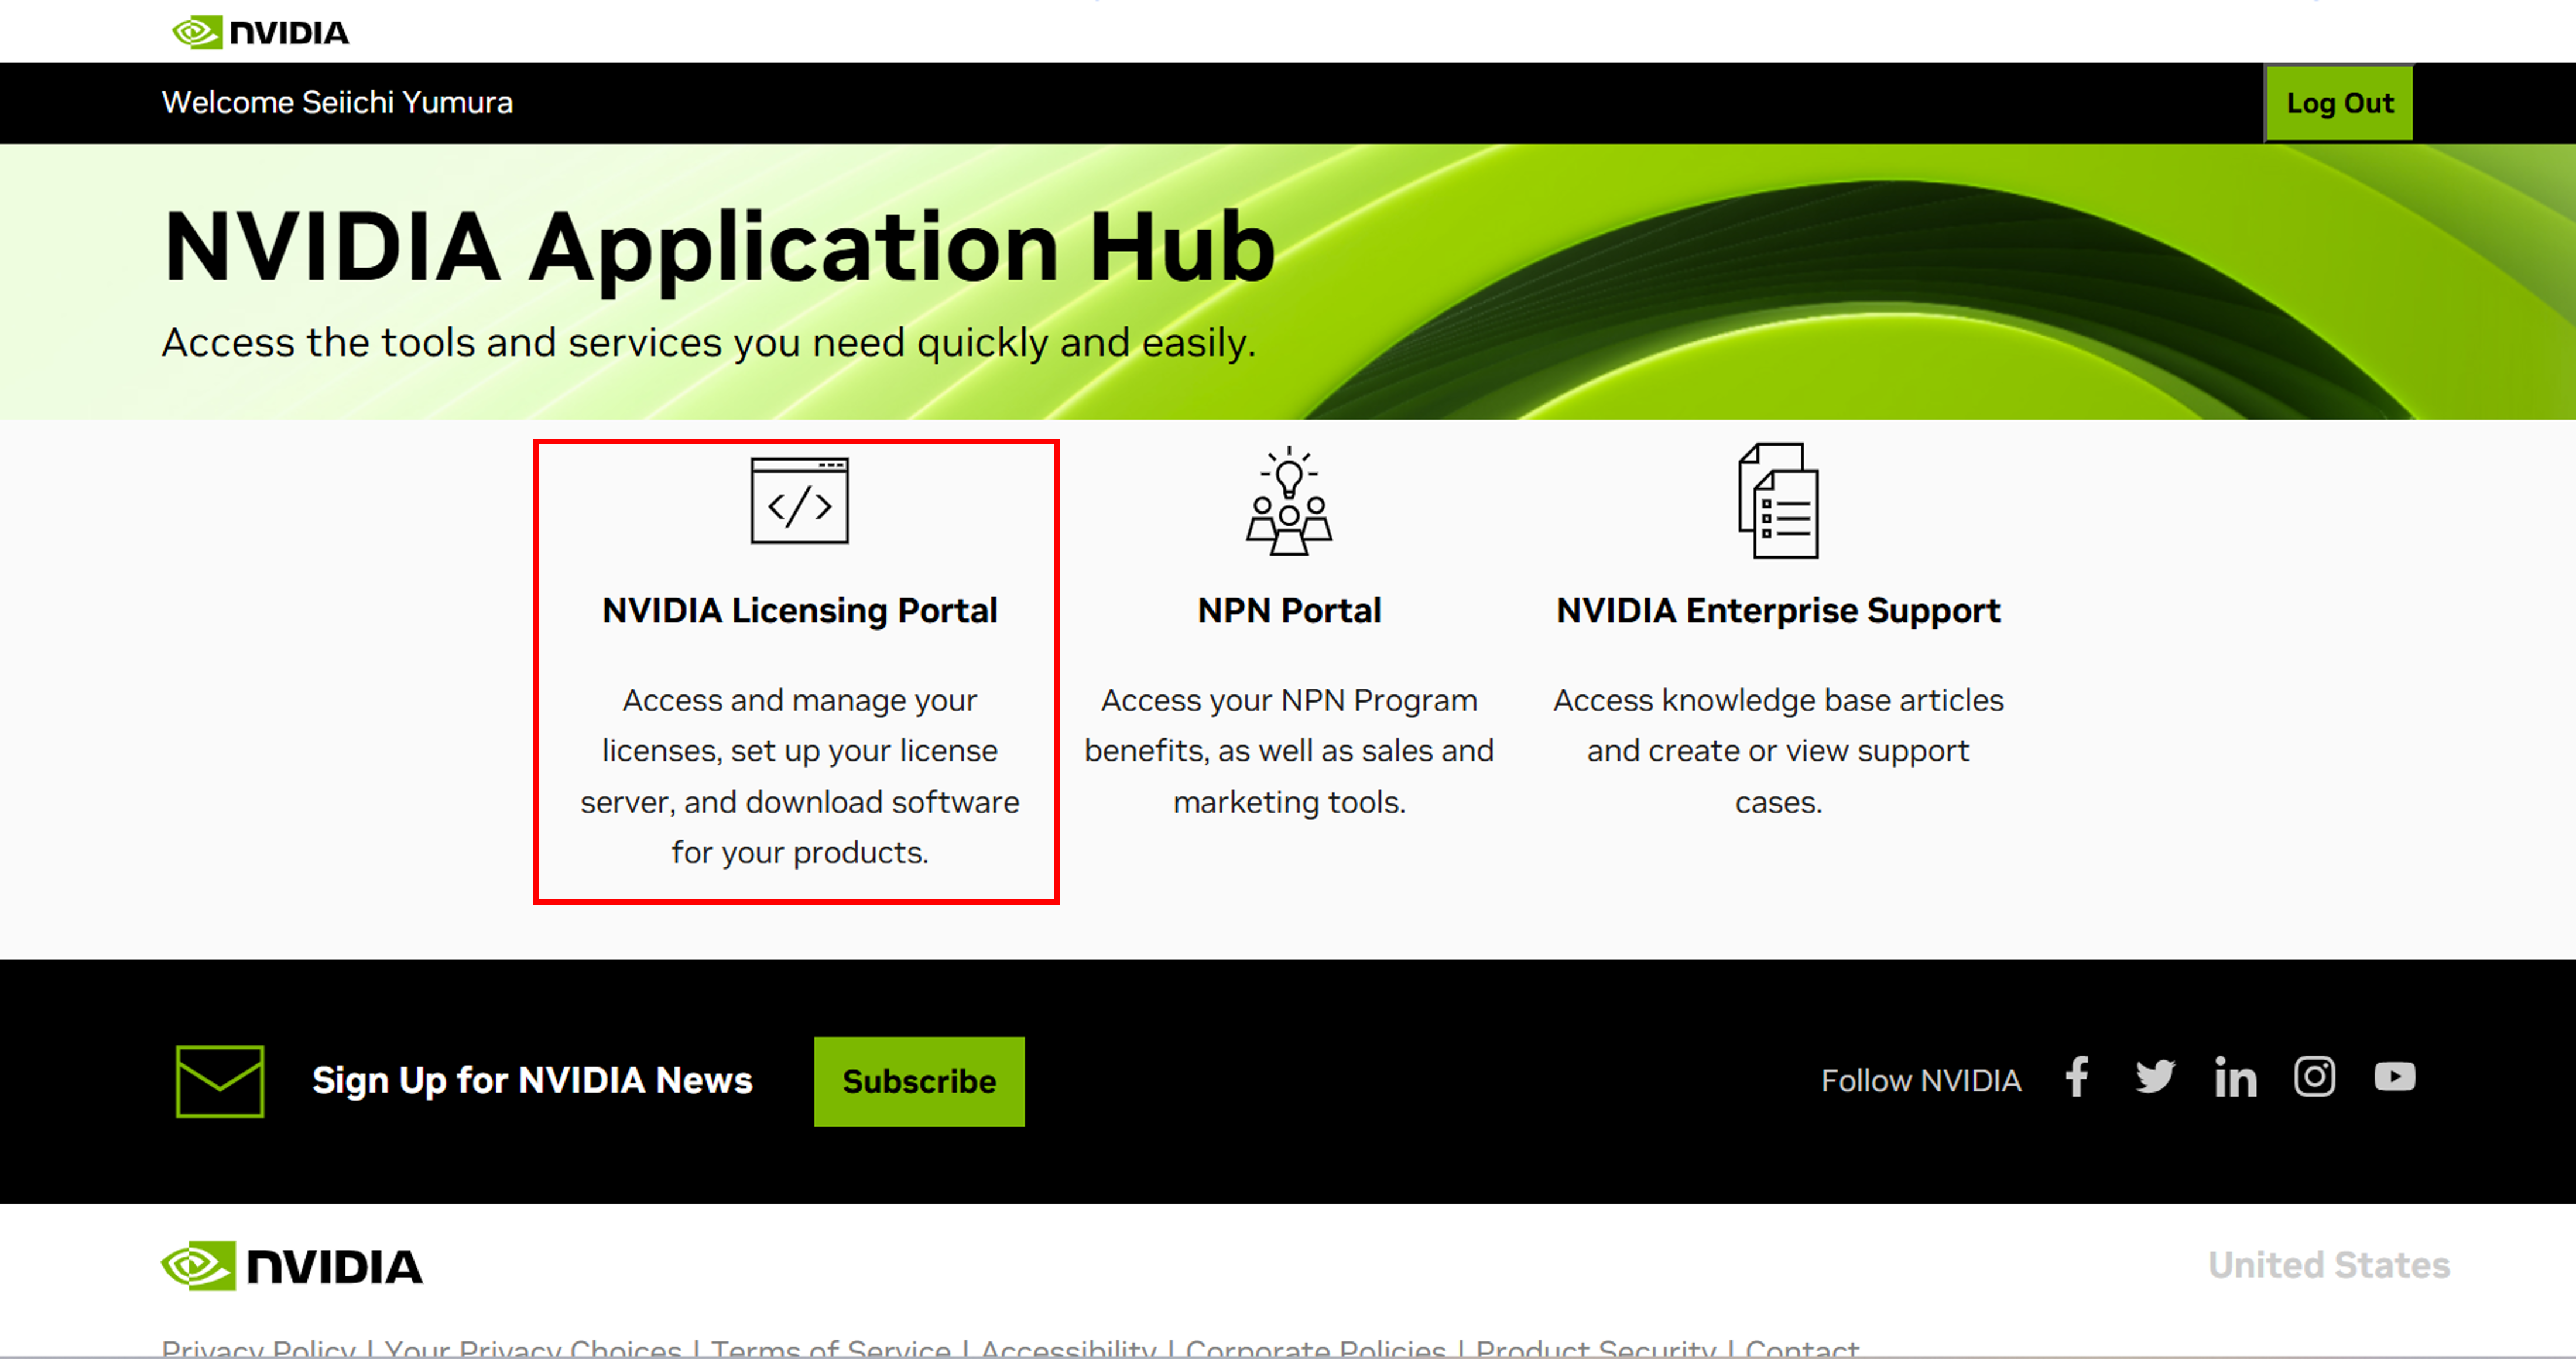The height and width of the screenshot is (1359, 2576).
Task: Click the Licensing Portal code window icon
Action: pos(799,500)
